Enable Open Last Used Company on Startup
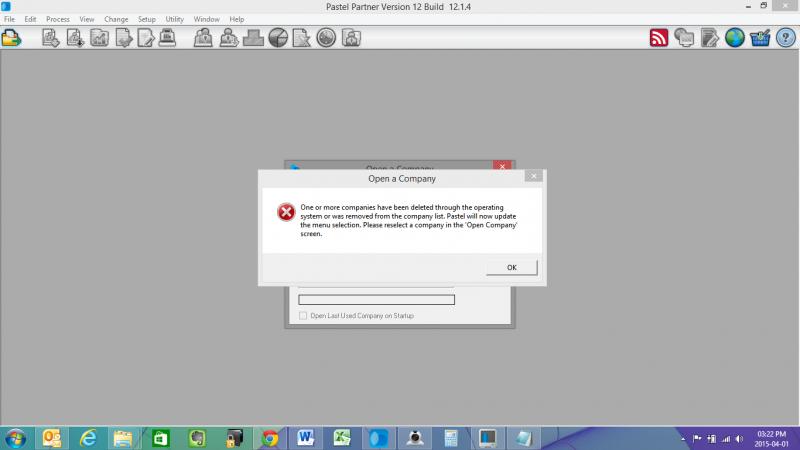The width and height of the screenshot is (800, 450). click(x=305, y=316)
